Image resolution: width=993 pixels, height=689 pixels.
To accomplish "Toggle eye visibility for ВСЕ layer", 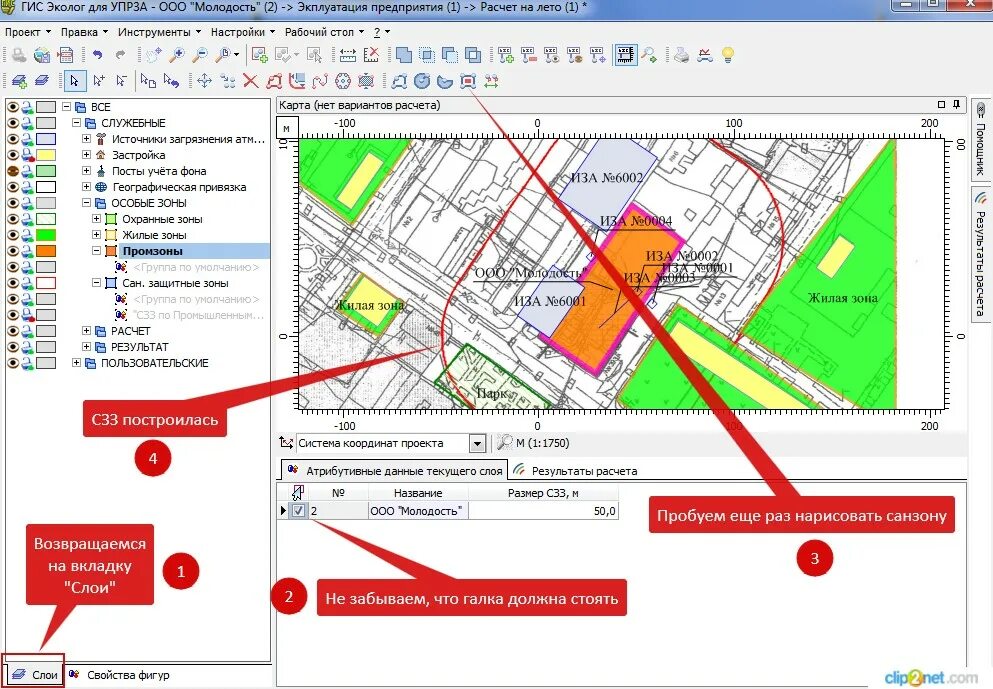I will [x=13, y=107].
